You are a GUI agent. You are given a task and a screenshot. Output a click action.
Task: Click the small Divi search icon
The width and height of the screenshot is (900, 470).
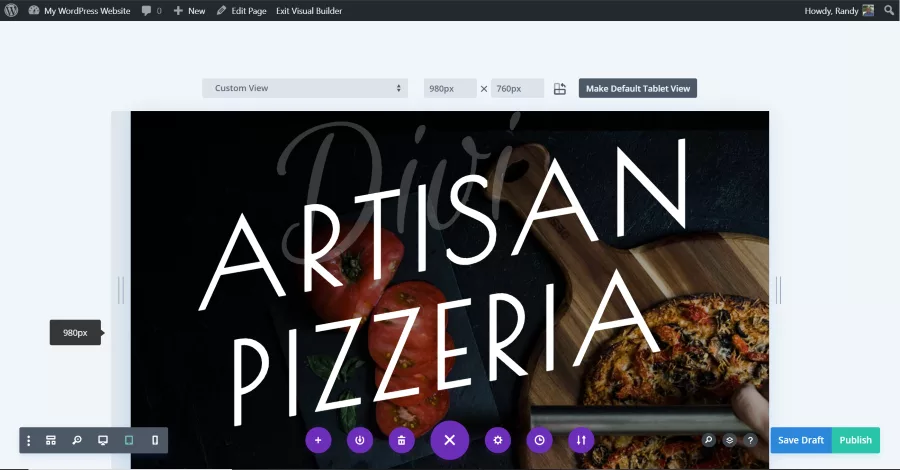(x=709, y=440)
